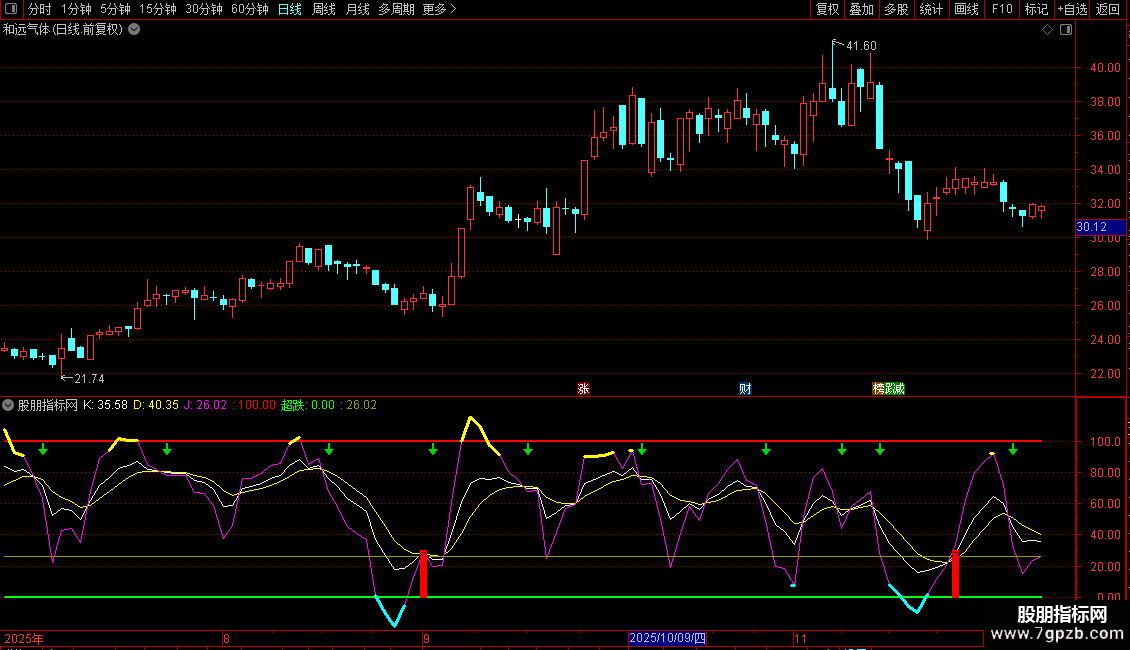Toggle the right side panel icon
Screen dimensions: 1130x650
[1064, 30]
